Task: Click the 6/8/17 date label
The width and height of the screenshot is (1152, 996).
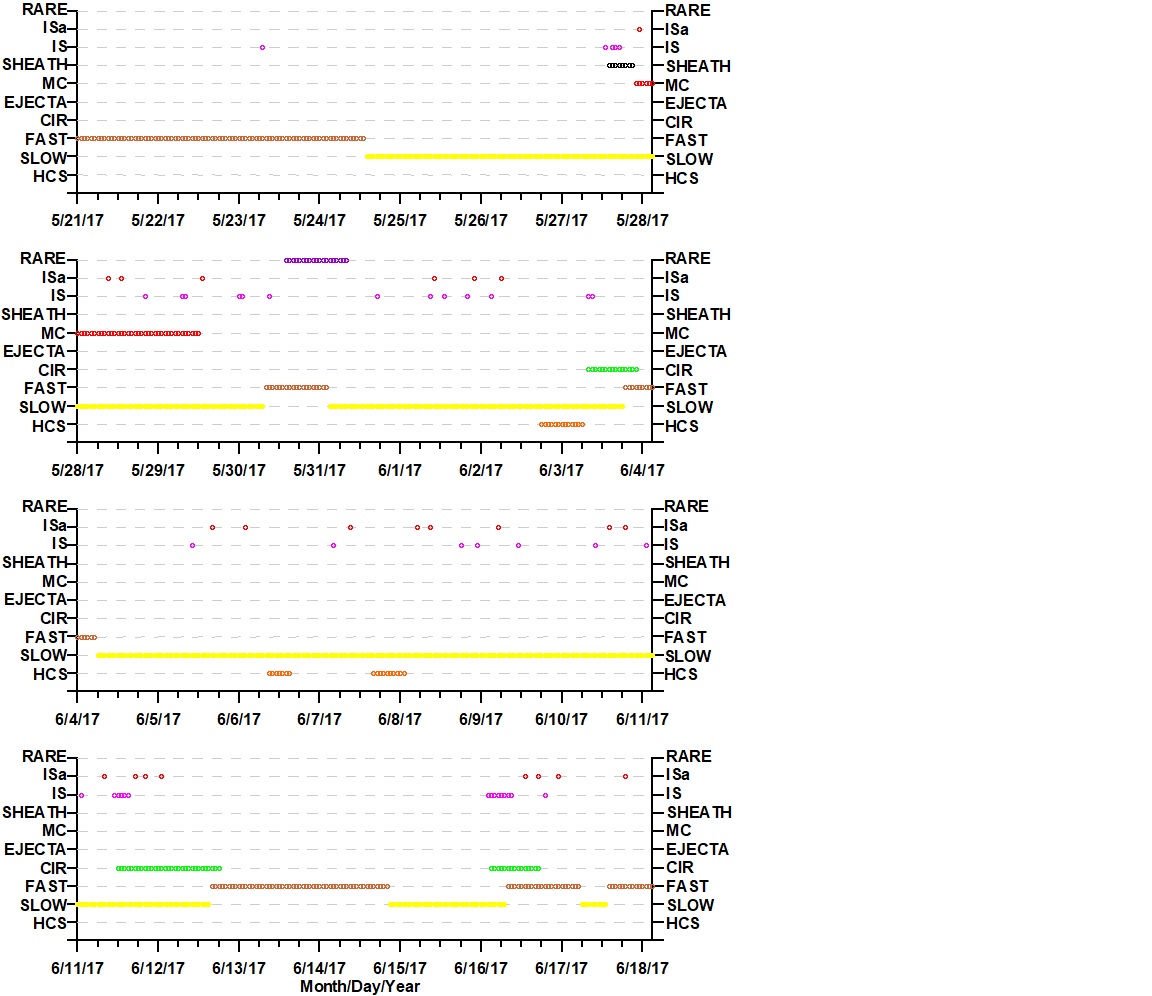Action: 400,719
